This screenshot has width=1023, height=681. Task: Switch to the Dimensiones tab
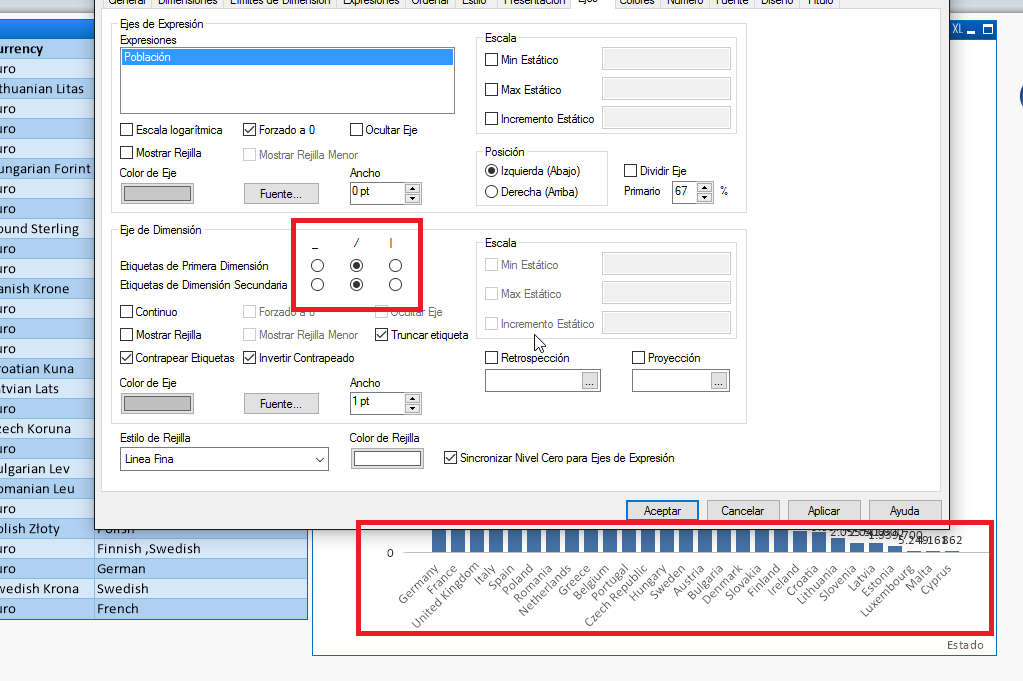188,3
